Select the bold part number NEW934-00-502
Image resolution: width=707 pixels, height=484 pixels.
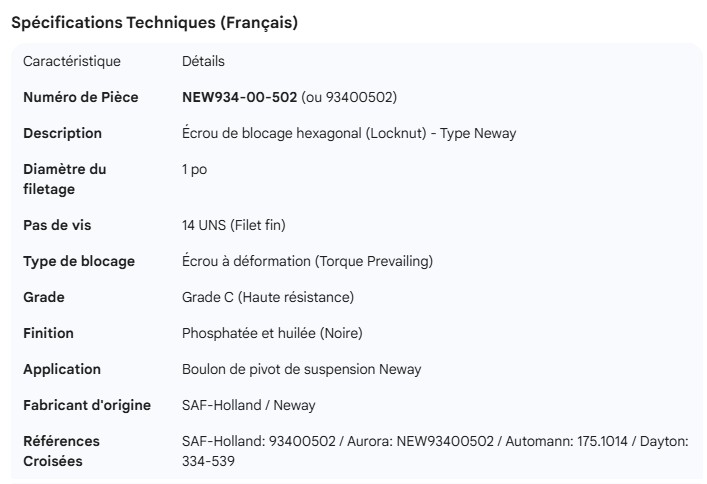coord(239,97)
